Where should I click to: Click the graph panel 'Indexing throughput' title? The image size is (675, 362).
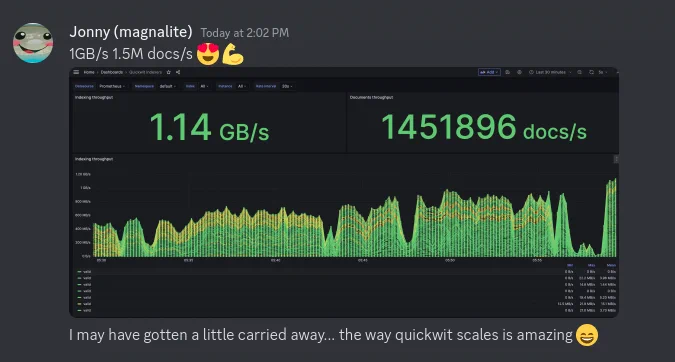[x=94, y=159]
